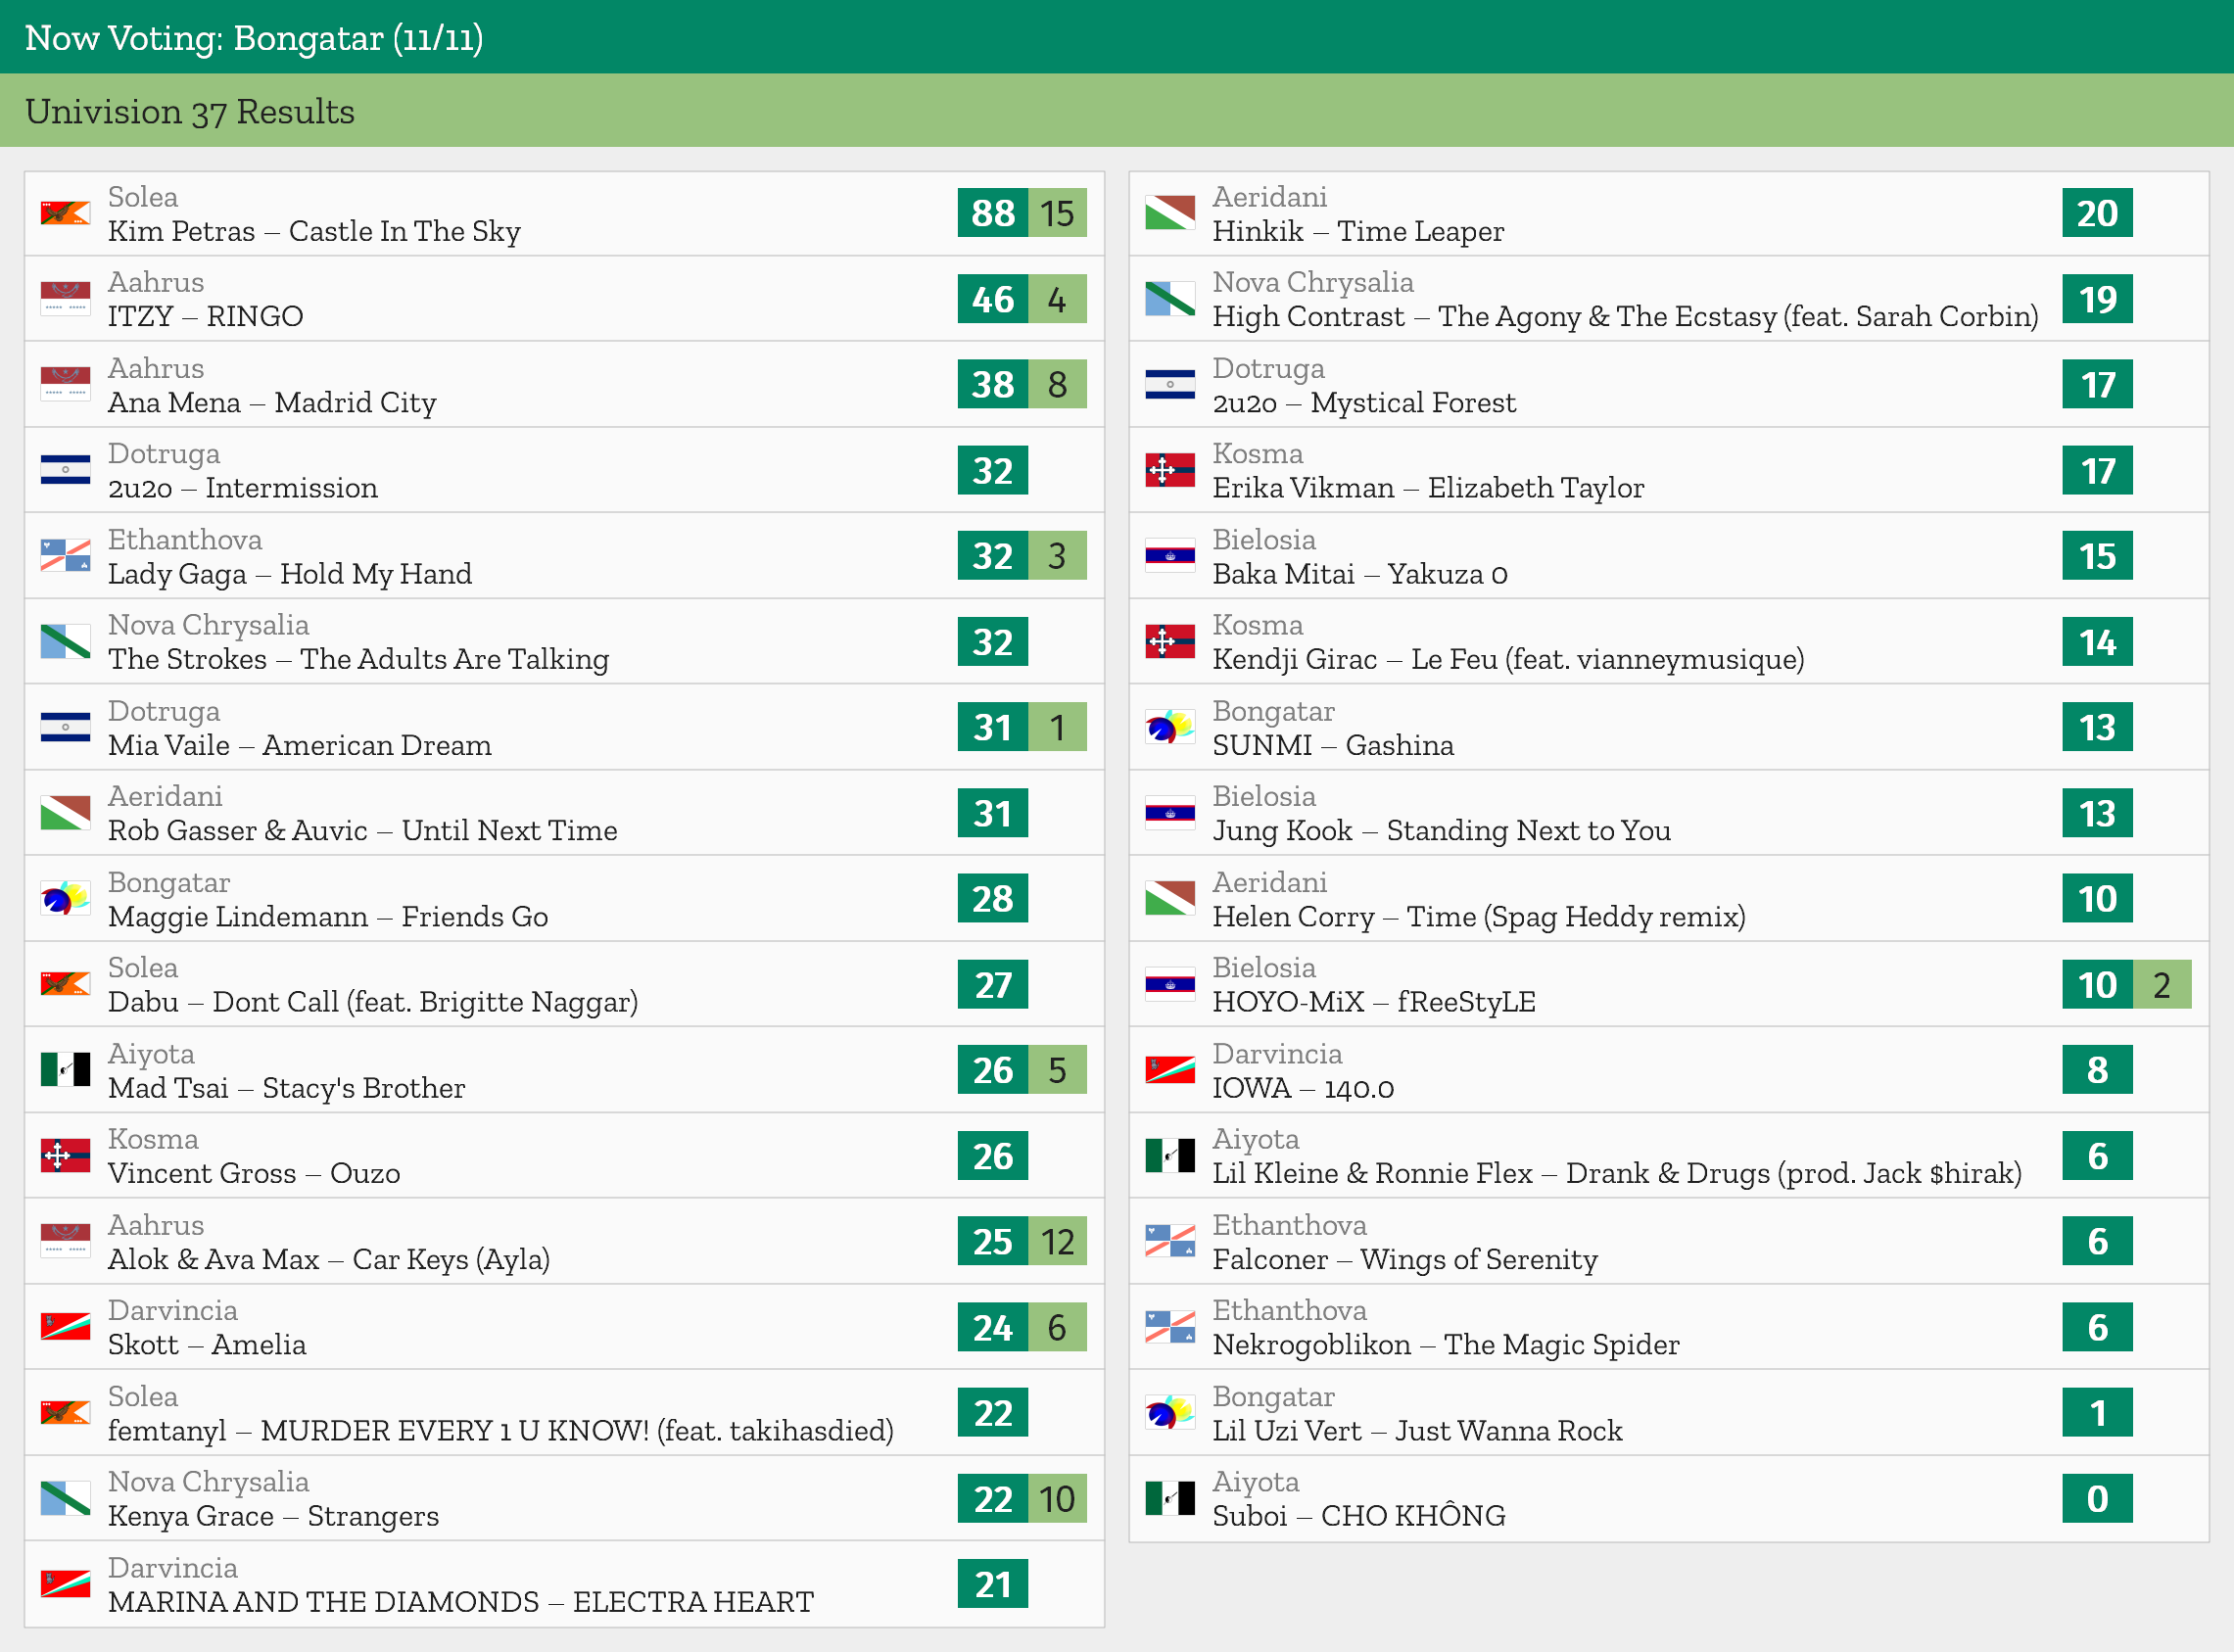Click Kosma flag next to Vincent Gross – Ouzo
Screen dimensions: 2234x1652
pyautogui.click(x=65, y=1155)
